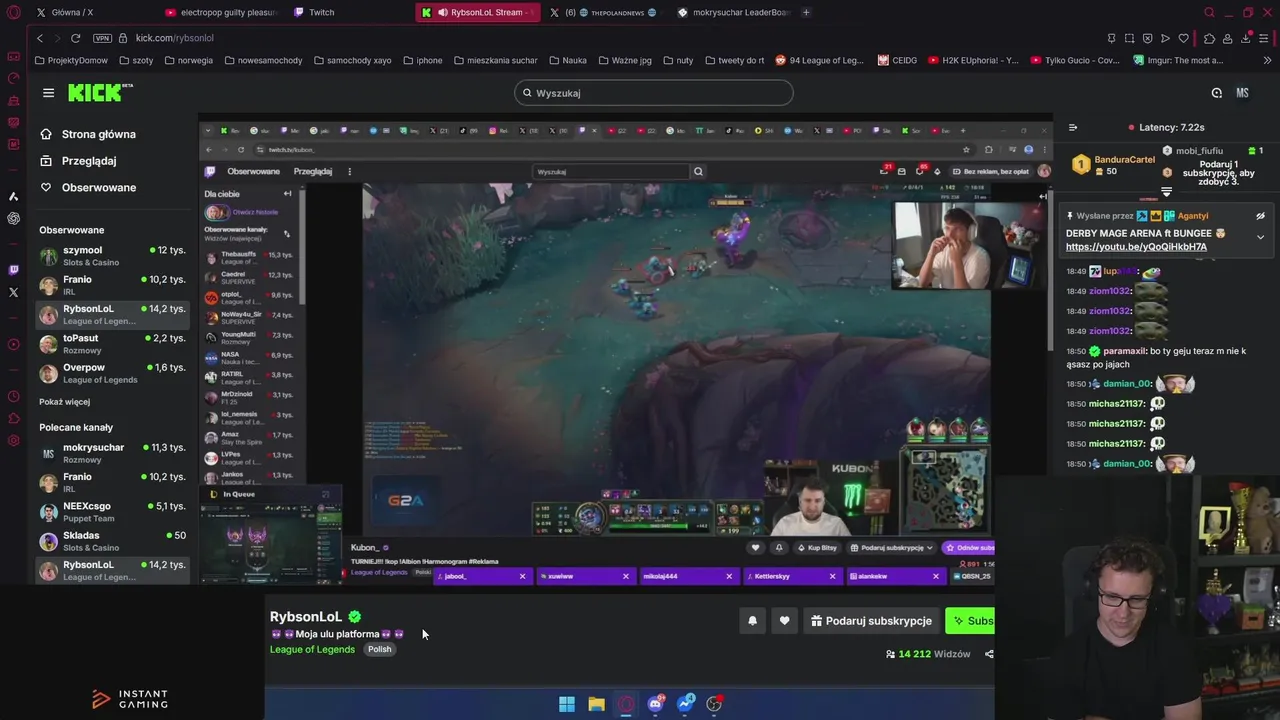1280x720 pixels.
Task: Click paramaxil username in chat
Action: pyautogui.click(x=1124, y=351)
